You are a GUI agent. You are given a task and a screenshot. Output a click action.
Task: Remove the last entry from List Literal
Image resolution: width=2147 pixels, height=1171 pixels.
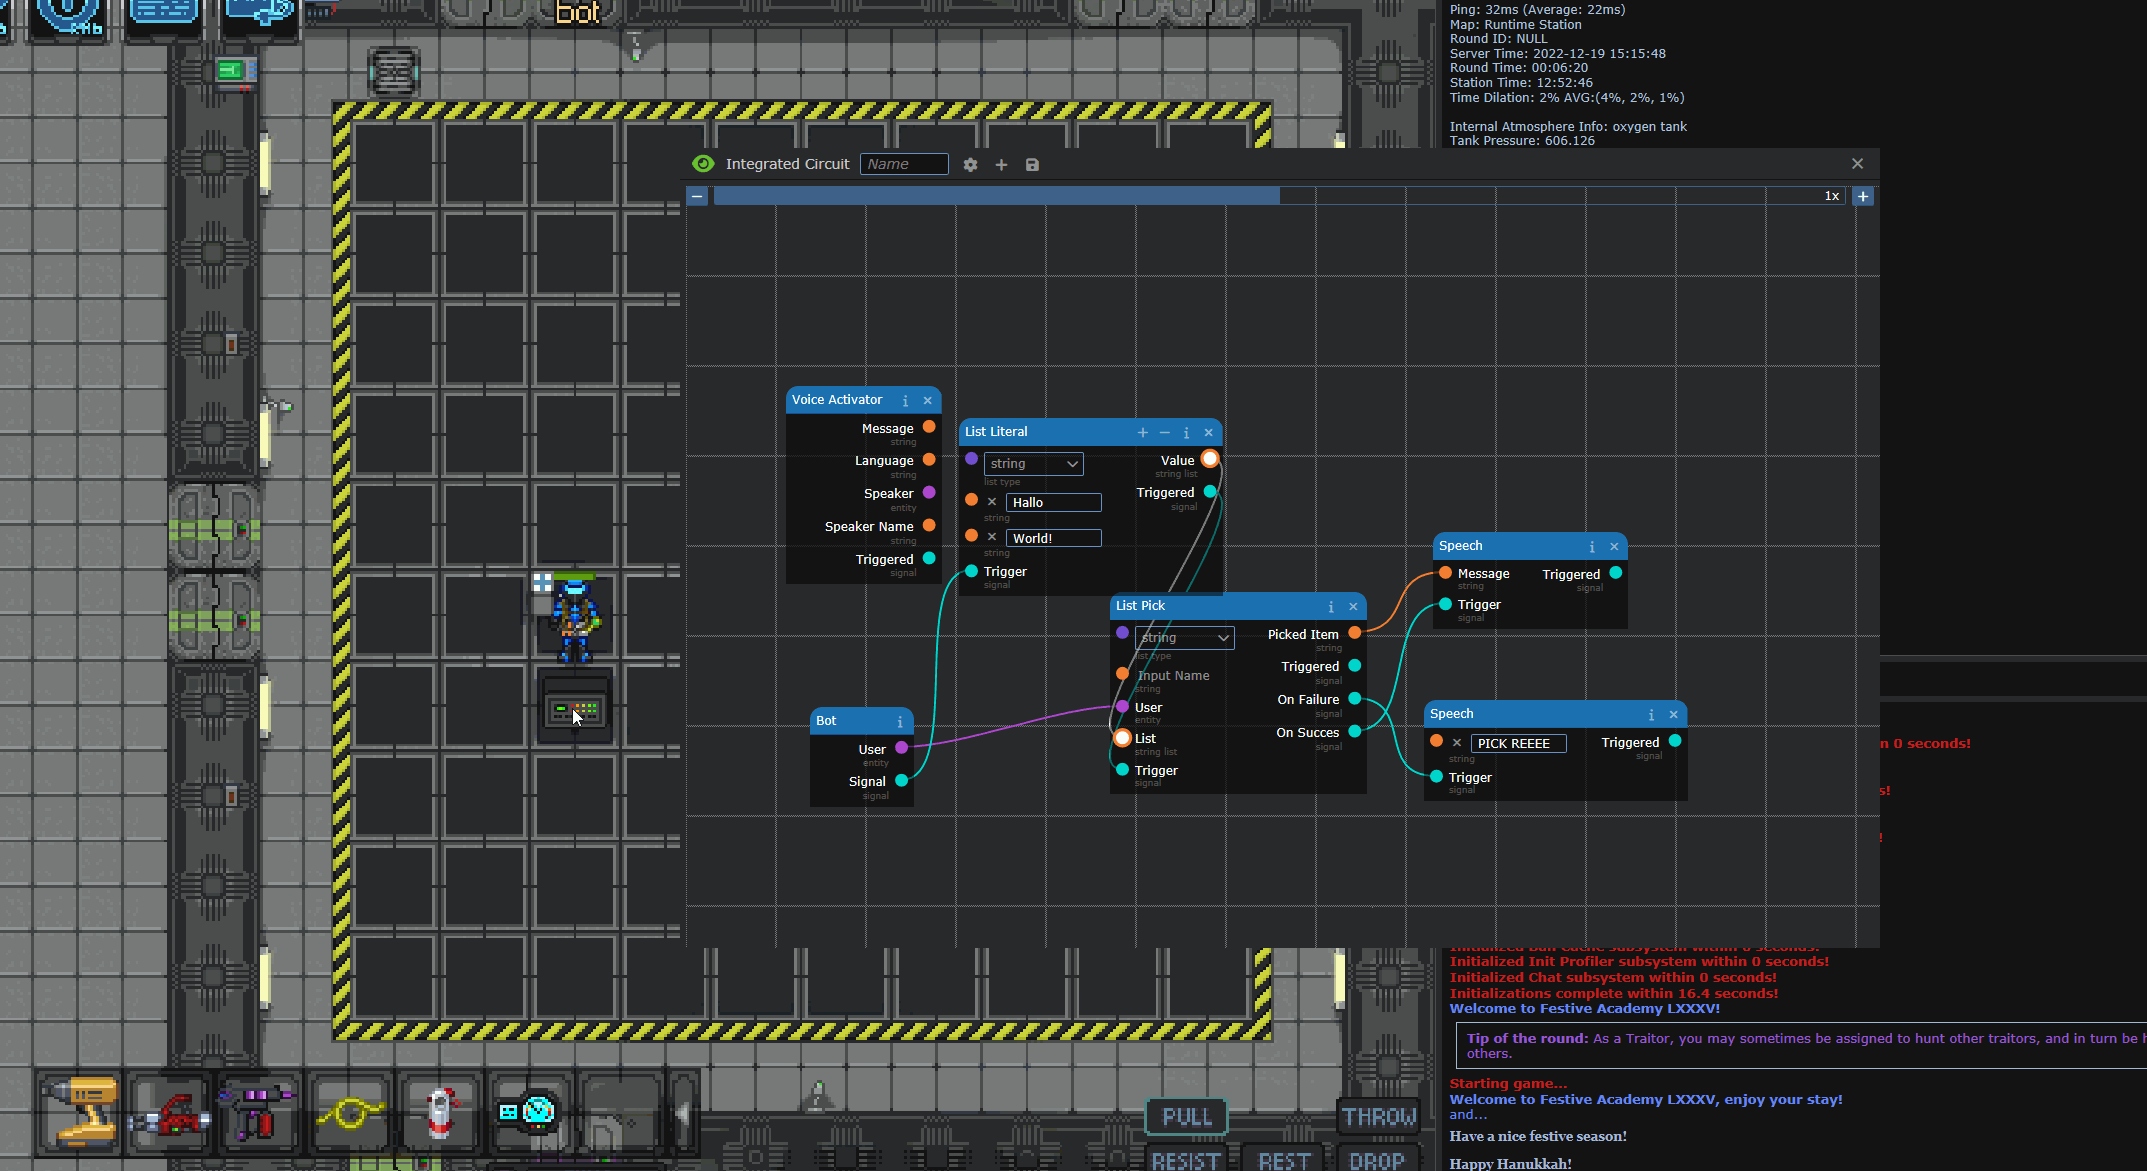coord(1164,433)
